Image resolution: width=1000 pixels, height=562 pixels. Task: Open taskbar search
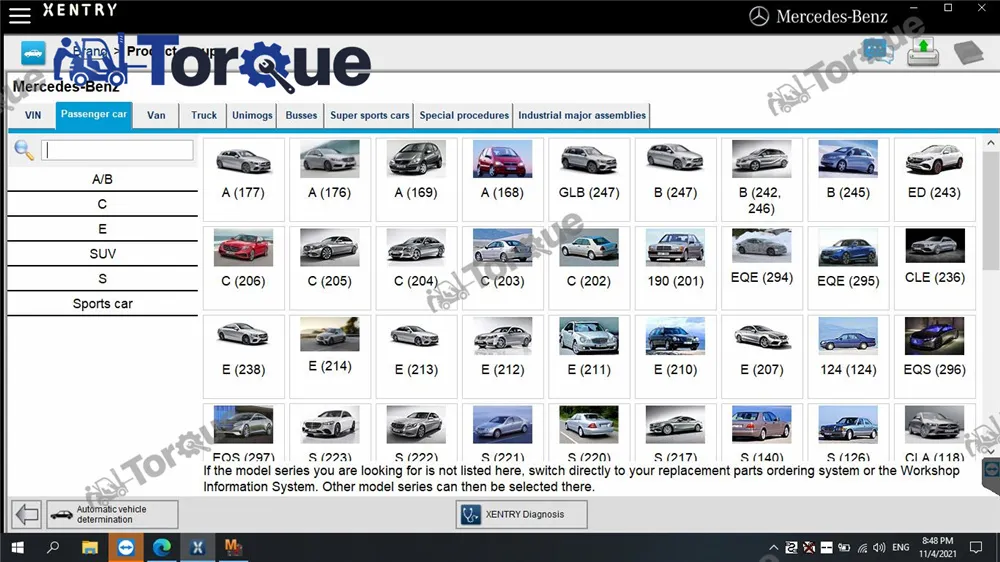(53, 547)
